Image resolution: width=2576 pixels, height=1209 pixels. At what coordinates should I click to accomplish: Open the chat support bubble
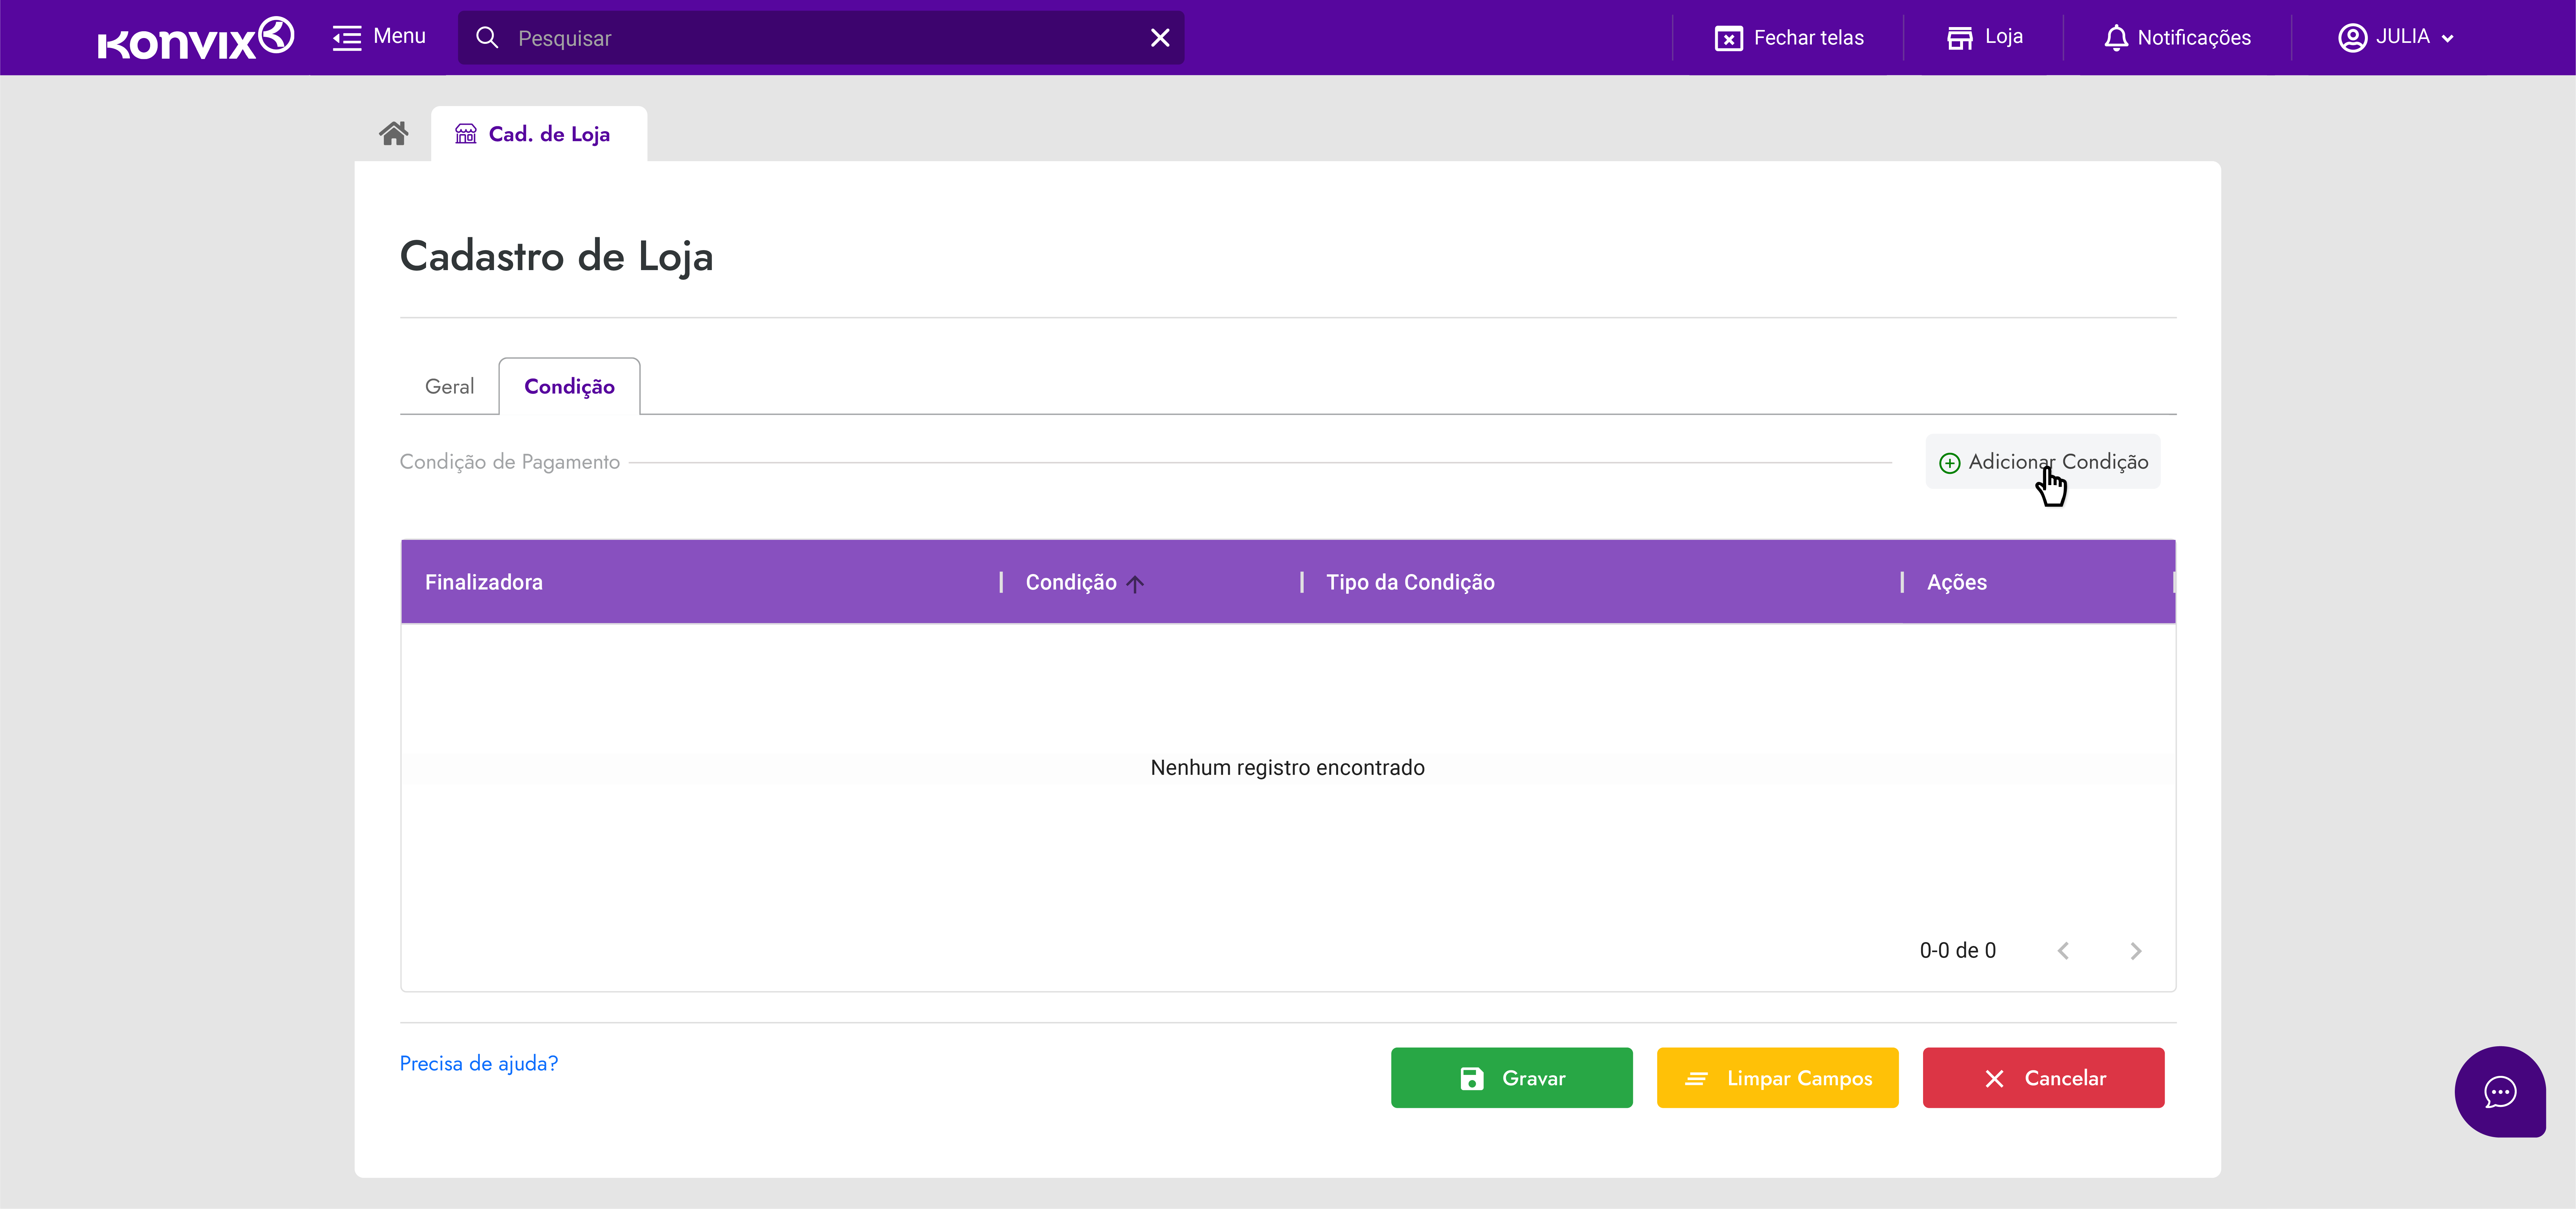pyautogui.click(x=2500, y=1092)
